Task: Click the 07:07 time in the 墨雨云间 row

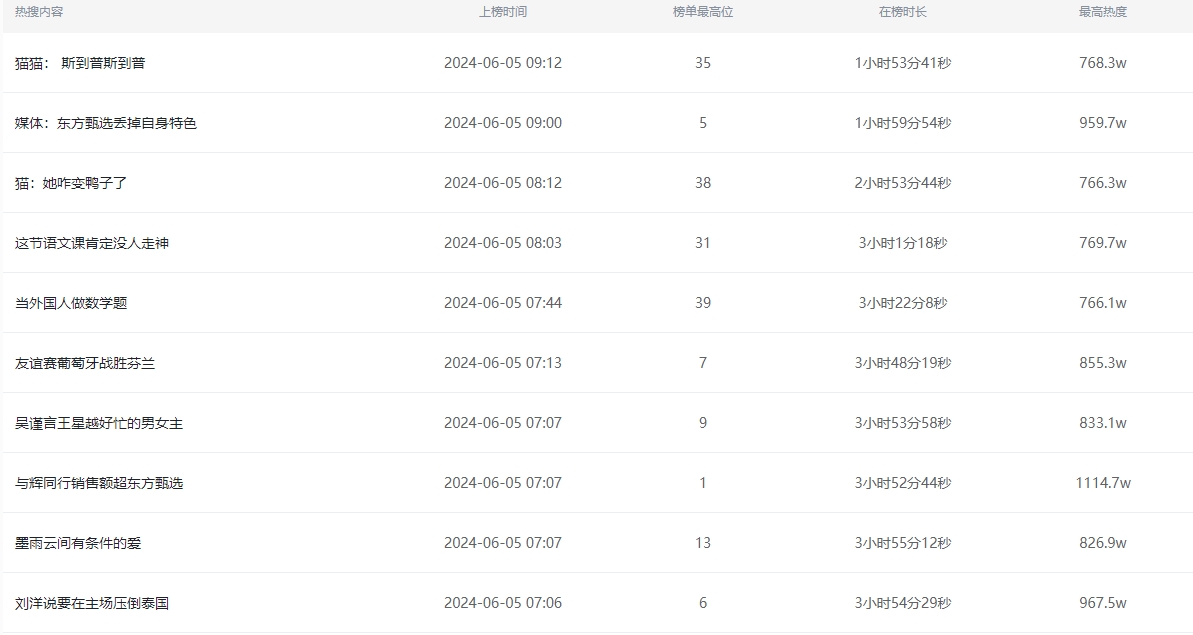Action: (x=503, y=544)
